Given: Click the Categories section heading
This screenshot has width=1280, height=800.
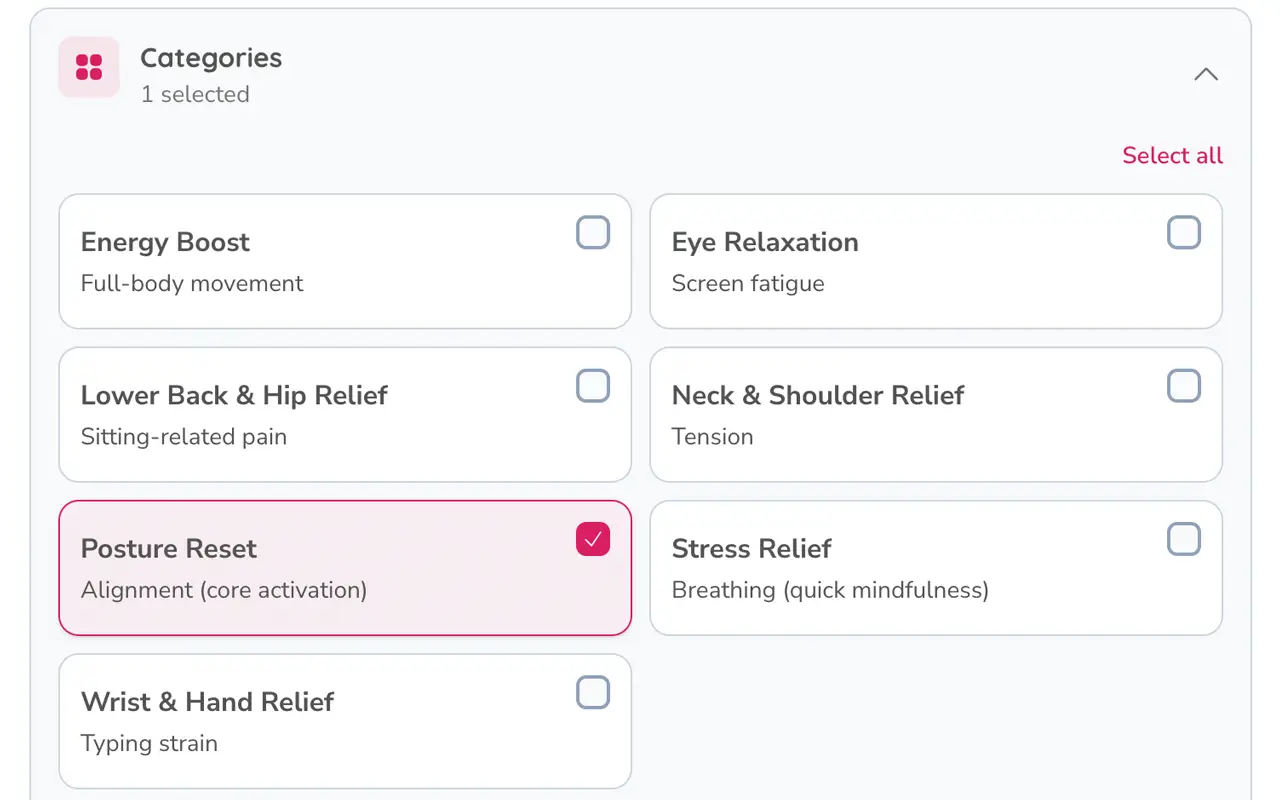Looking at the screenshot, I should (211, 58).
